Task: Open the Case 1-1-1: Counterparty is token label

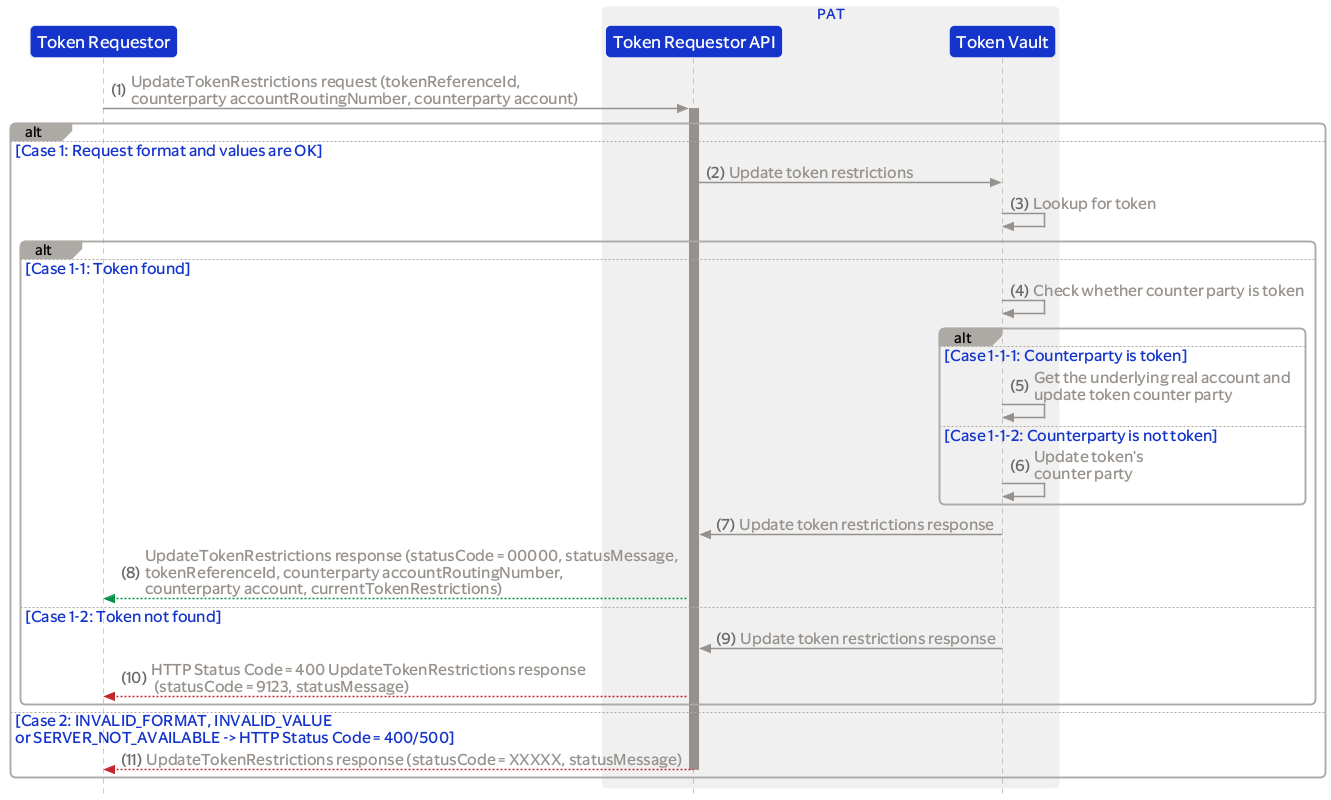Action: (x=1065, y=355)
